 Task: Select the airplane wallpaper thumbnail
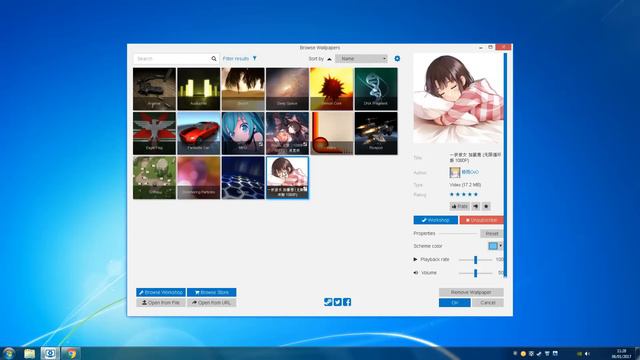(x=154, y=89)
